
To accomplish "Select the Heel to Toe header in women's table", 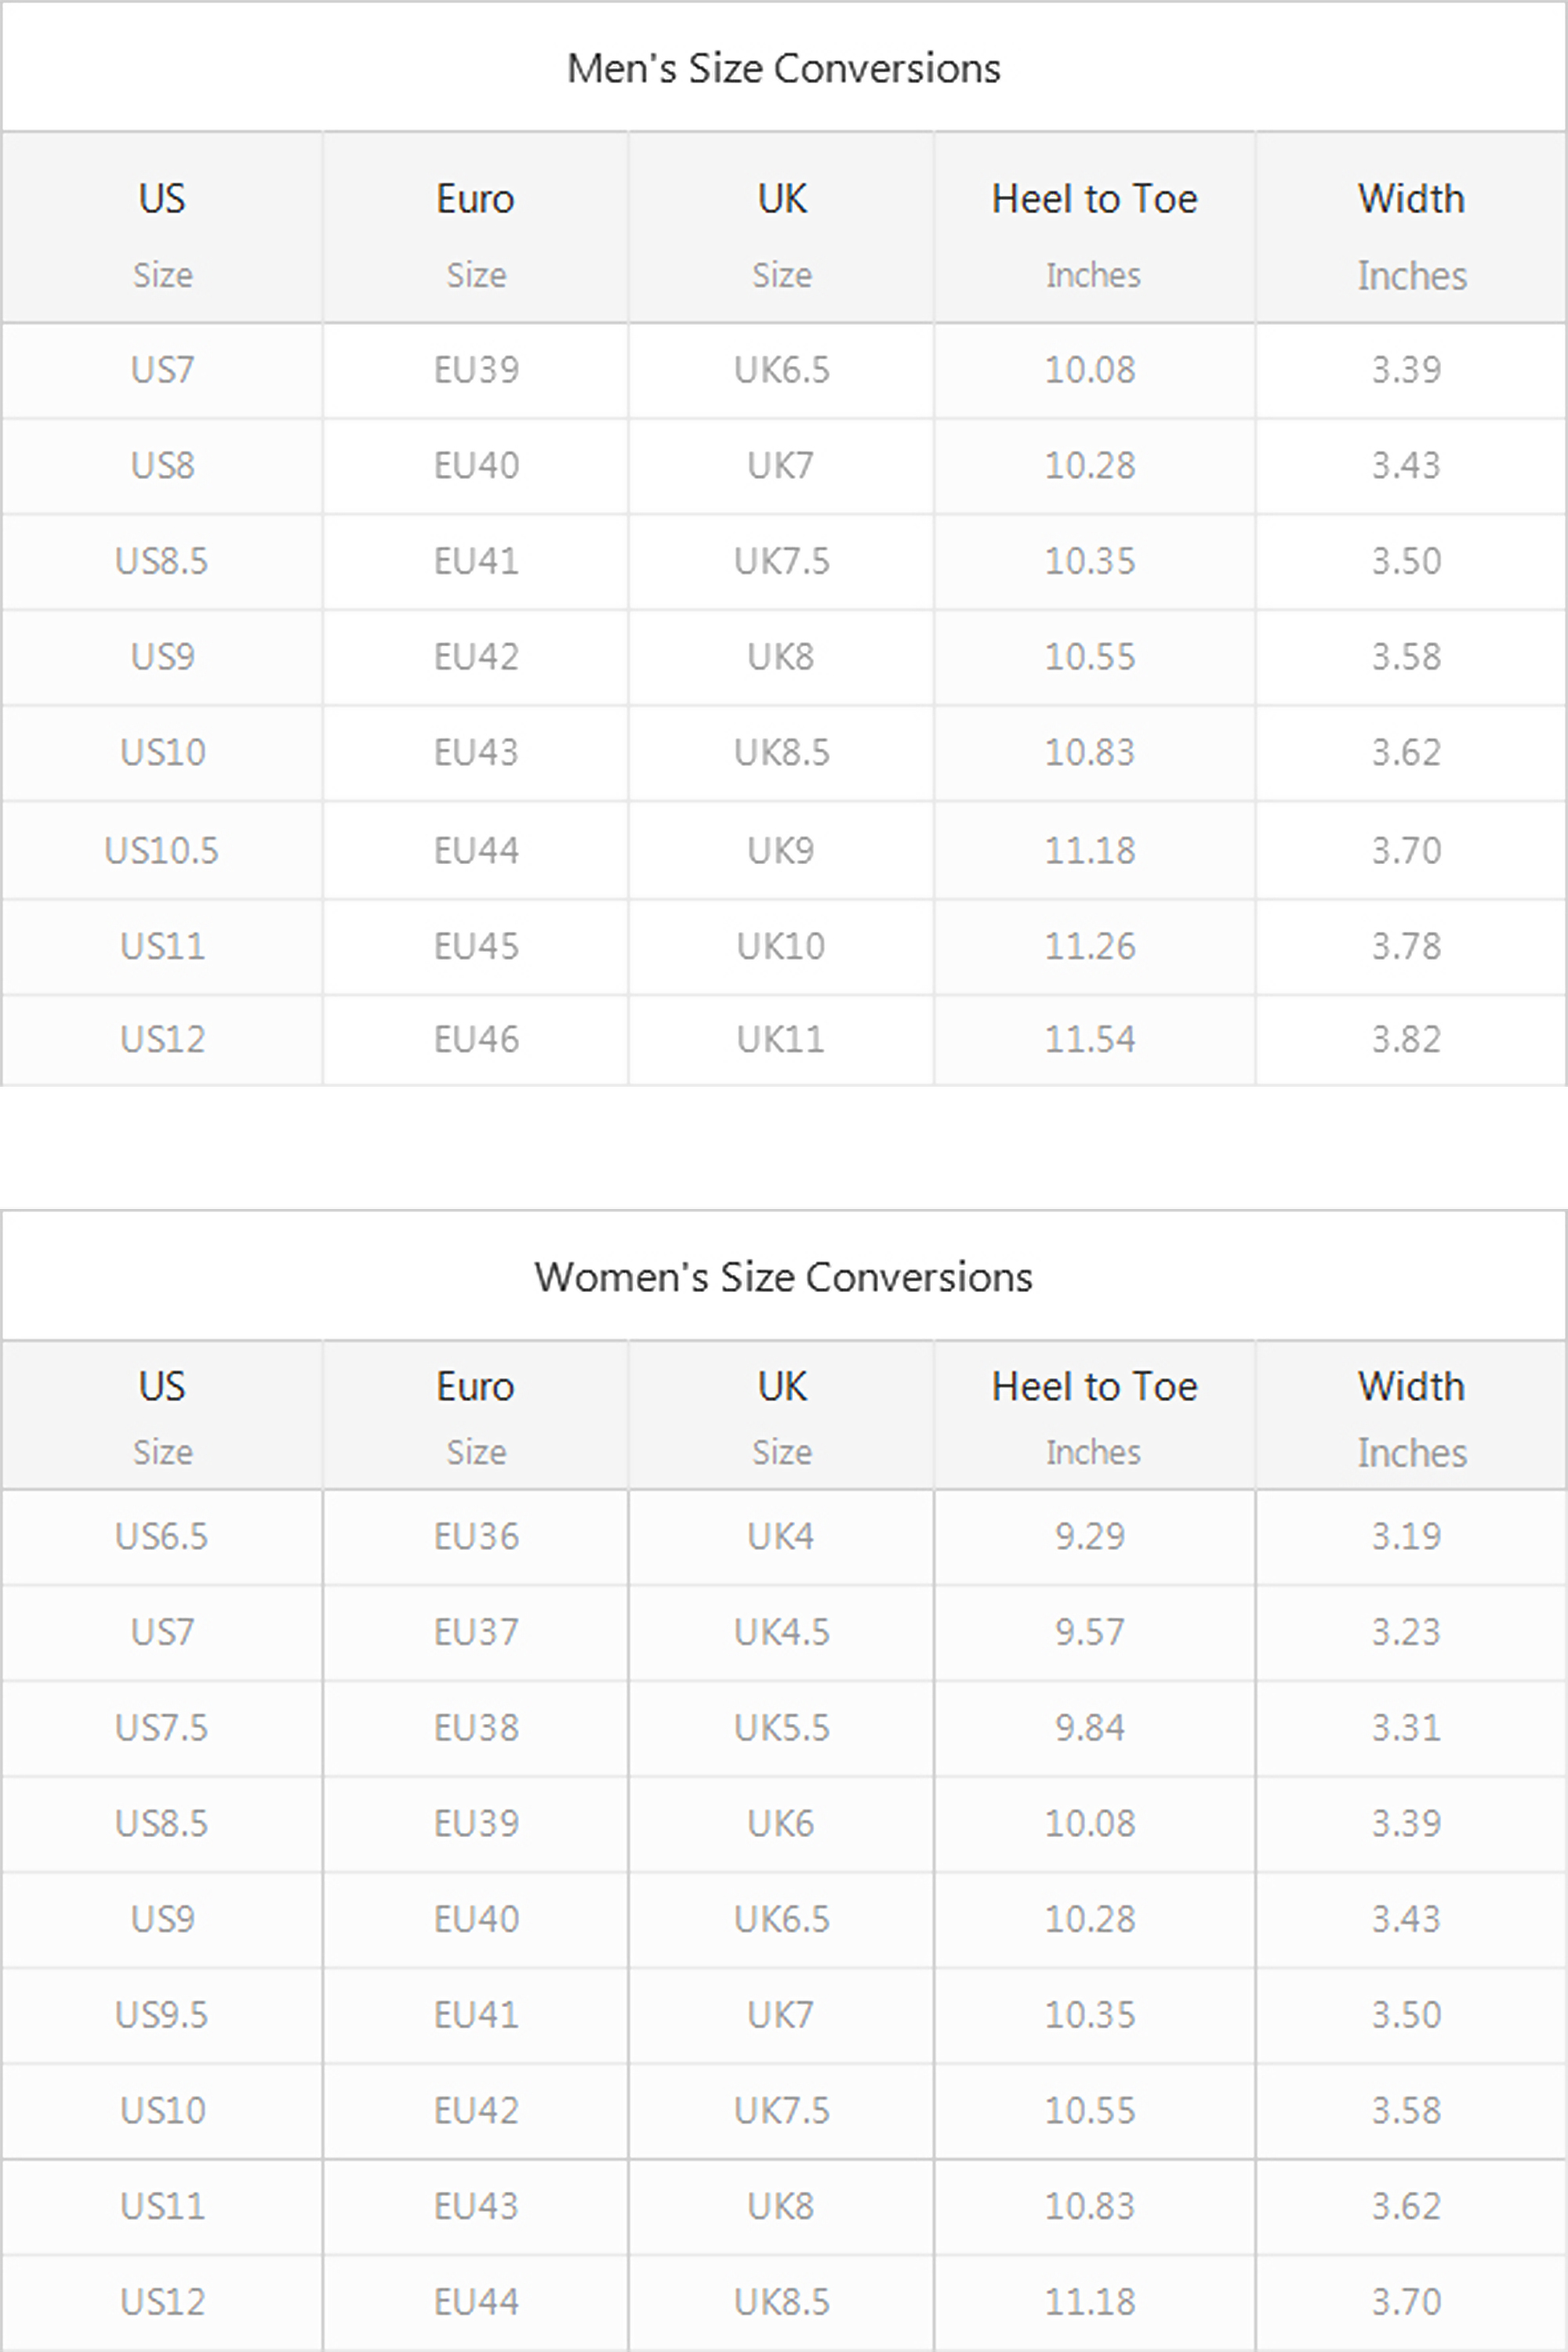I will pyautogui.click(x=1094, y=1416).
